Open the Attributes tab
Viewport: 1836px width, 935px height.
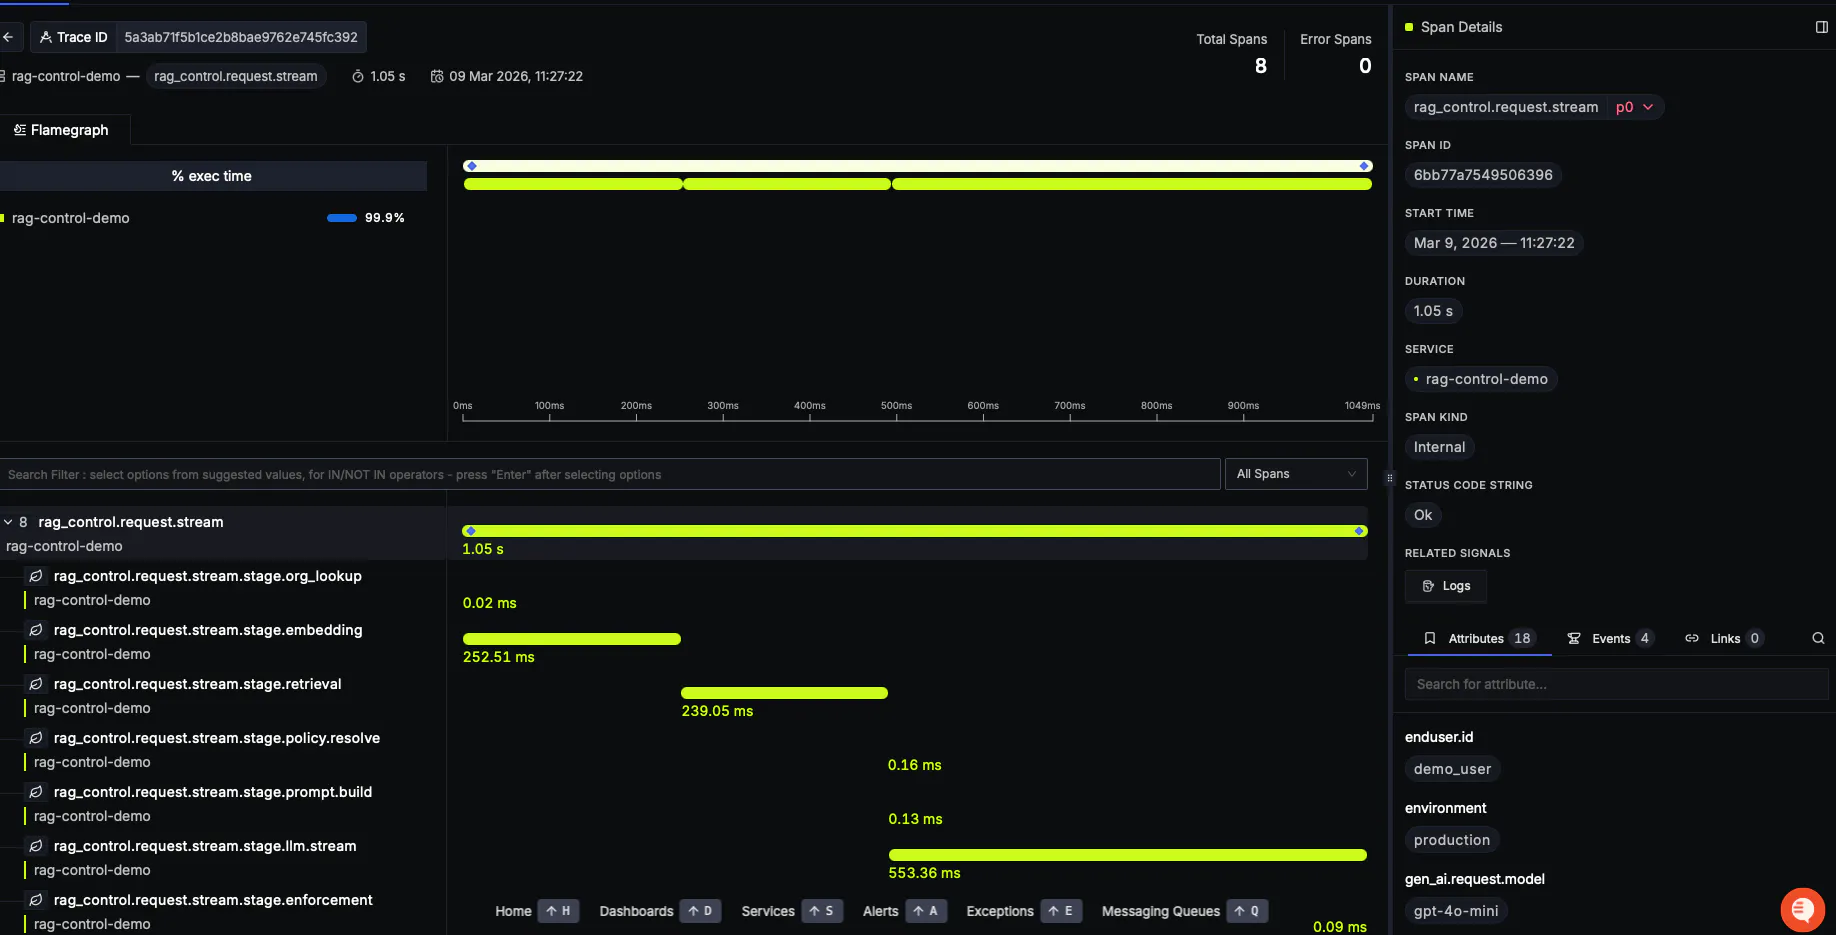[1478, 638]
